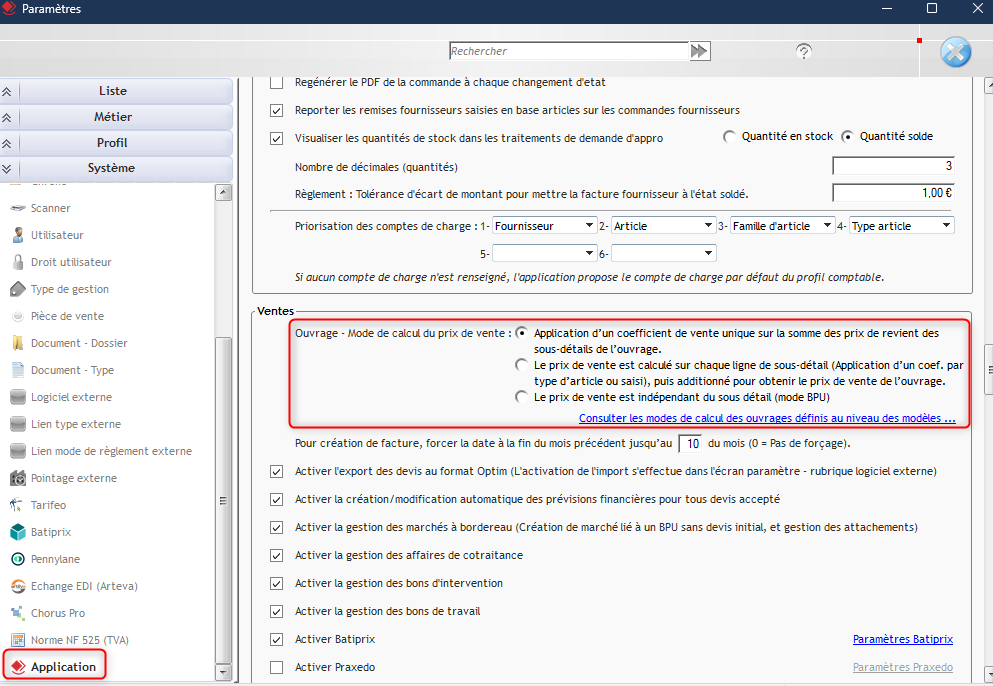Edit the Nombre de décimales field
Viewport: 993px width, 686px height.
893,166
